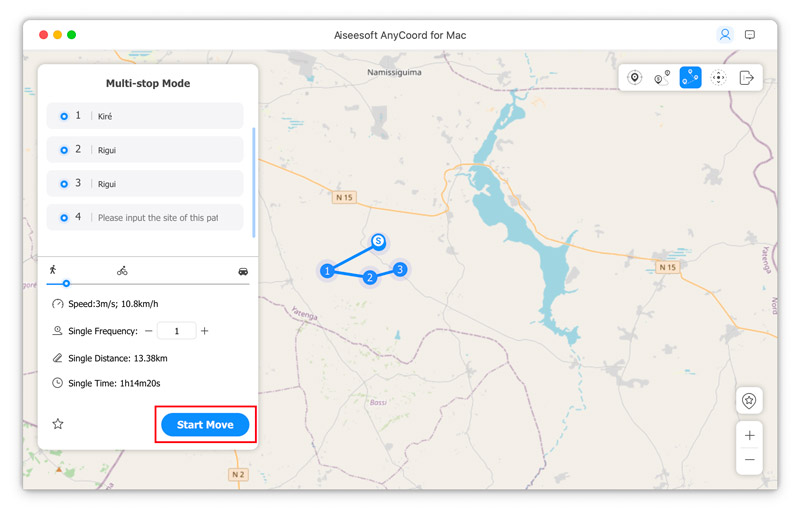800x515 pixels.
Task: Click the Single Frequency value field
Action: point(177,331)
